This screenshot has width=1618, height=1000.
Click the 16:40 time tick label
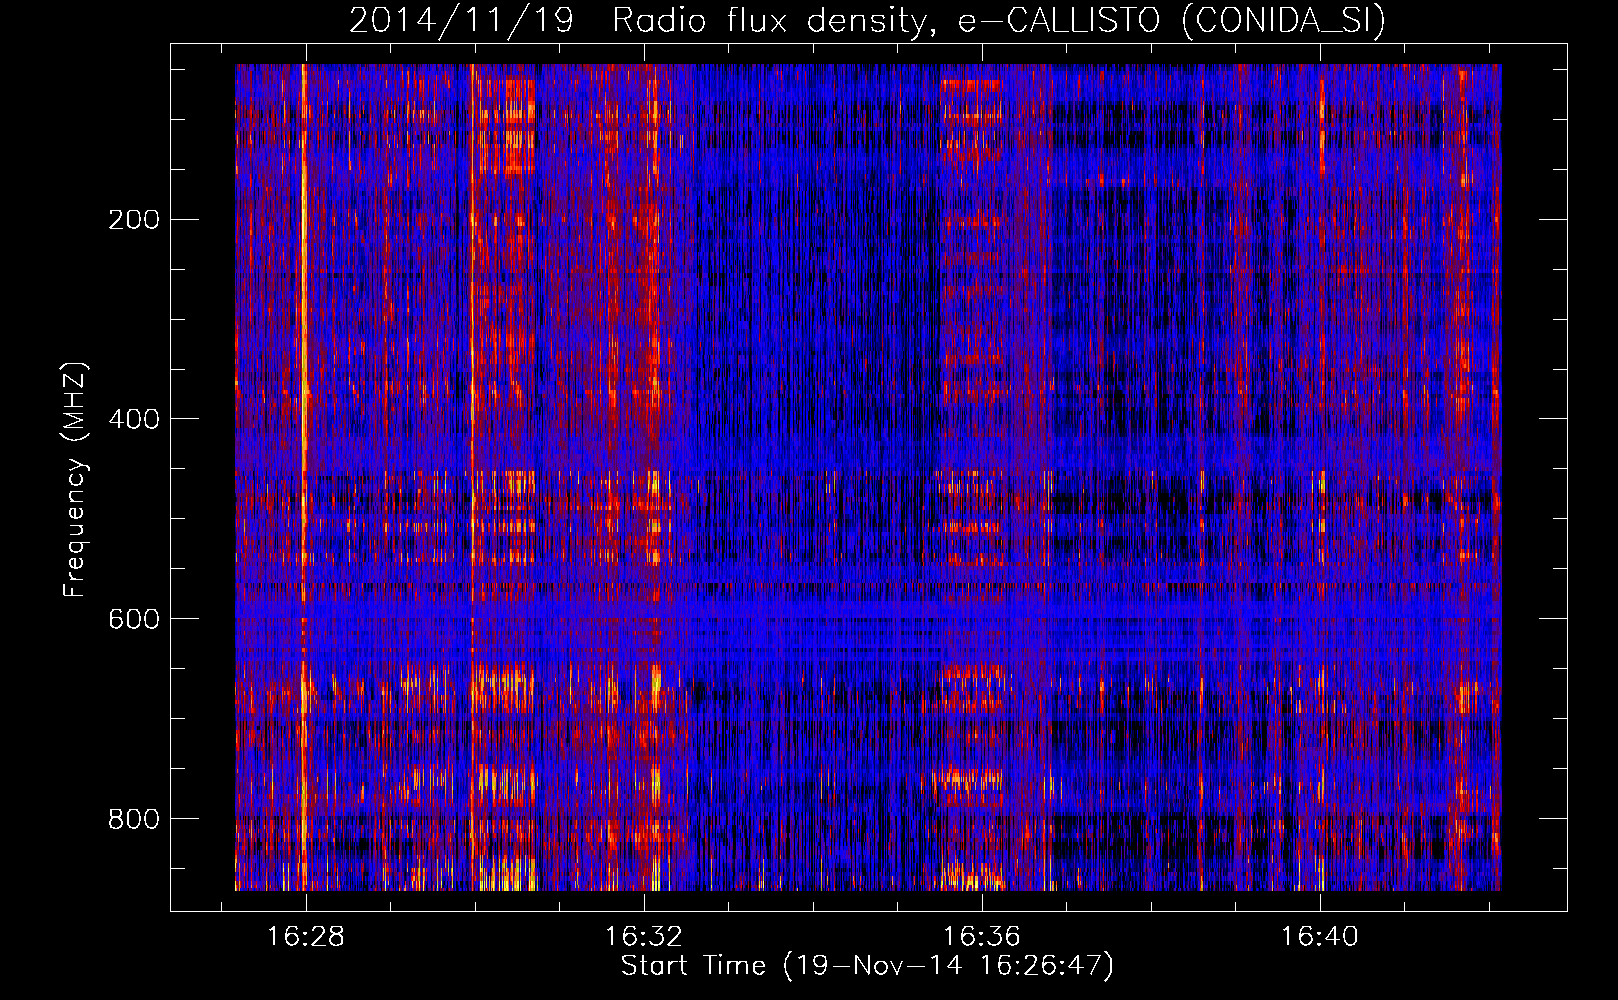point(1320,936)
